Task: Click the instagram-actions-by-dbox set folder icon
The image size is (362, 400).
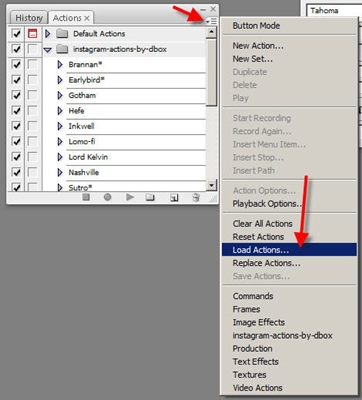Action: tap(62, 49)
